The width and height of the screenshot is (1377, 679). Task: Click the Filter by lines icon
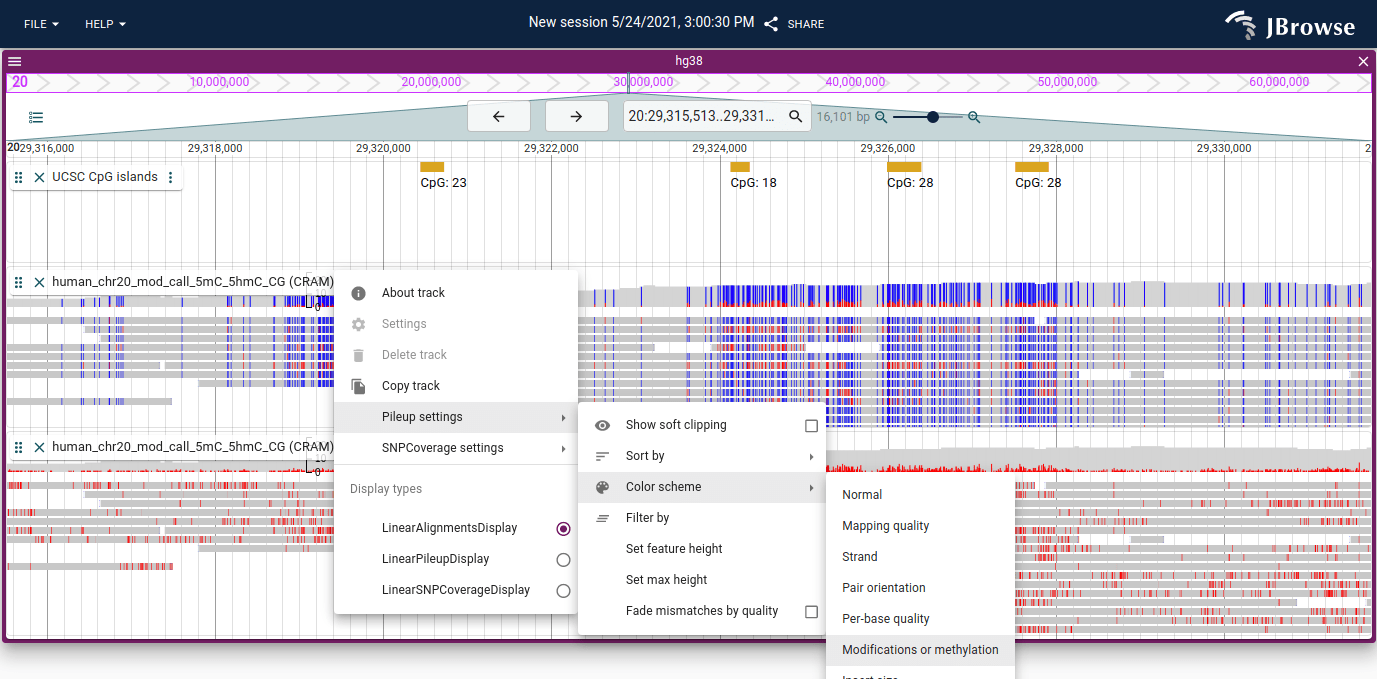click(x=602, y=518)
